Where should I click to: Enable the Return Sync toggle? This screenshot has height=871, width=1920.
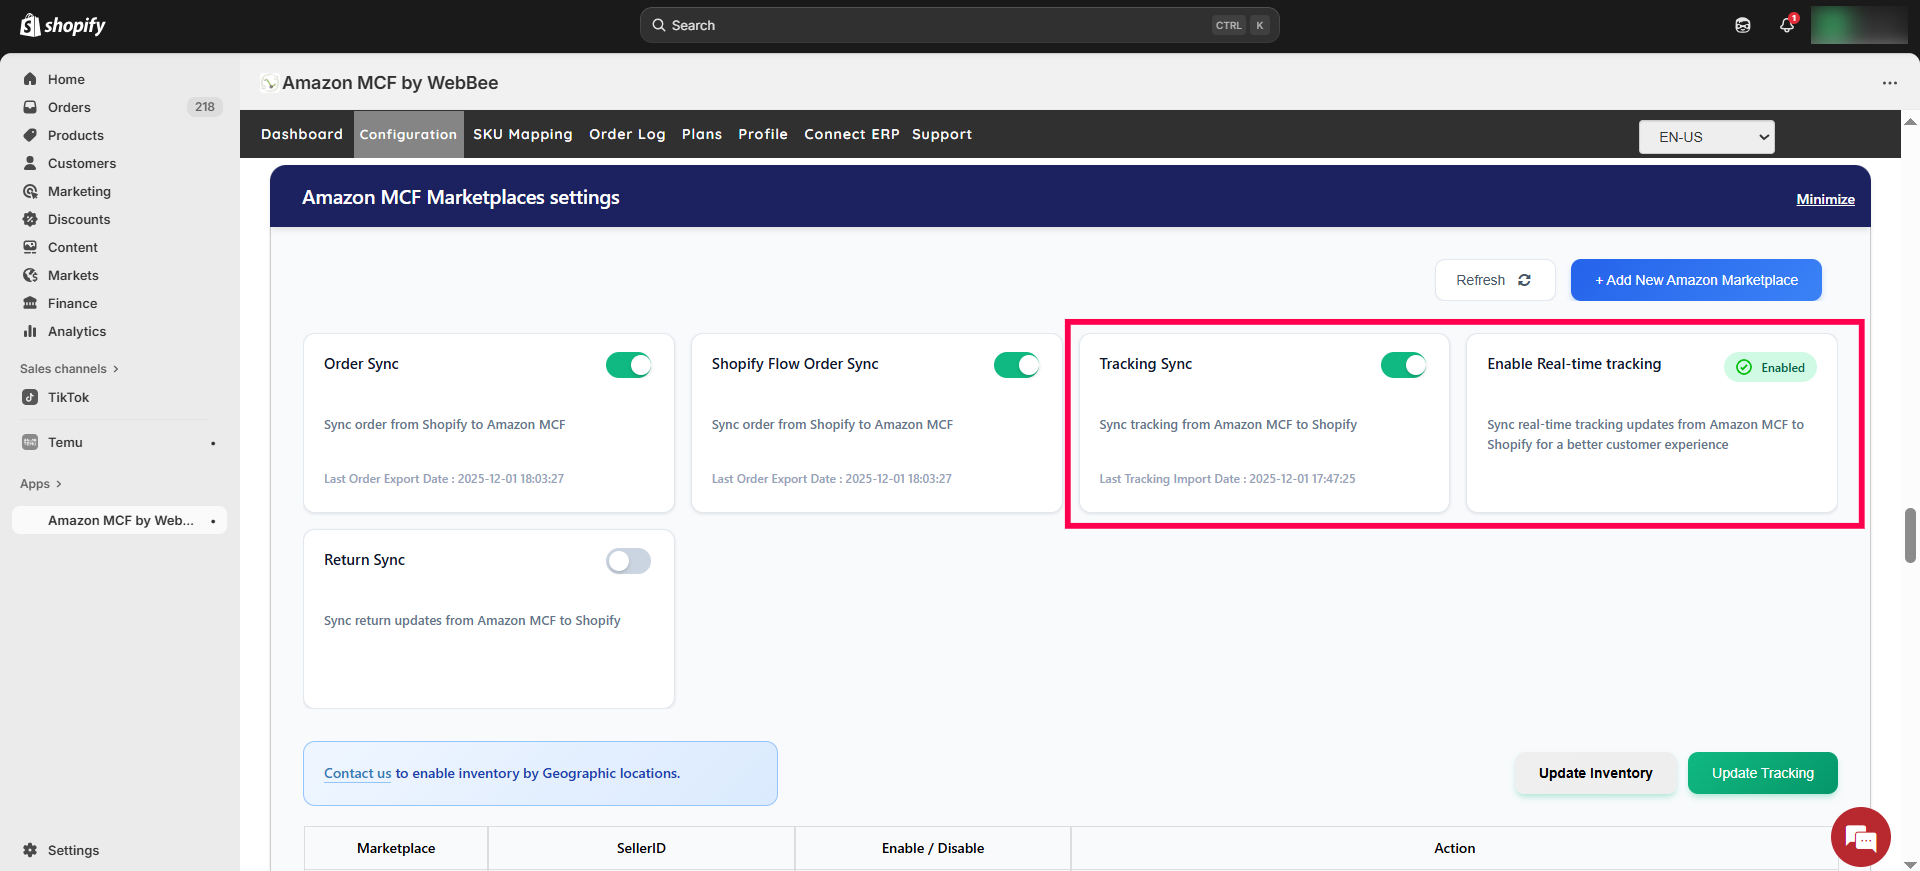tap(628, 561)
